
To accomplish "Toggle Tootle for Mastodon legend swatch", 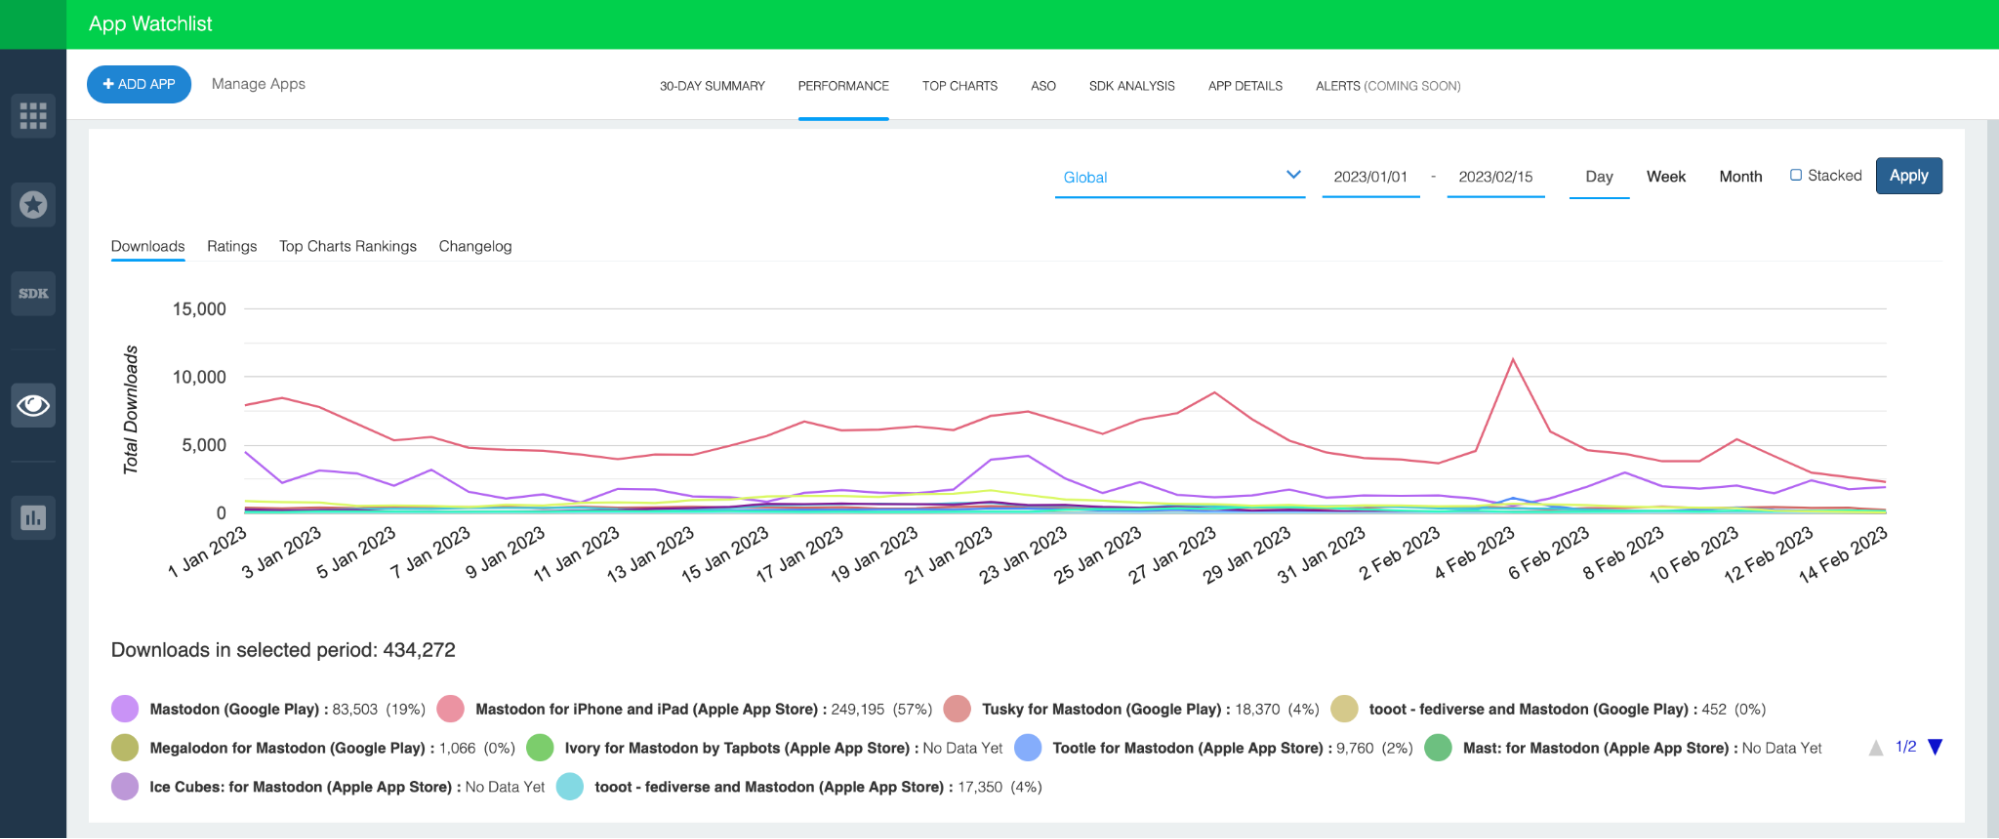I will pyautogui.click(x=1028, y=748).
